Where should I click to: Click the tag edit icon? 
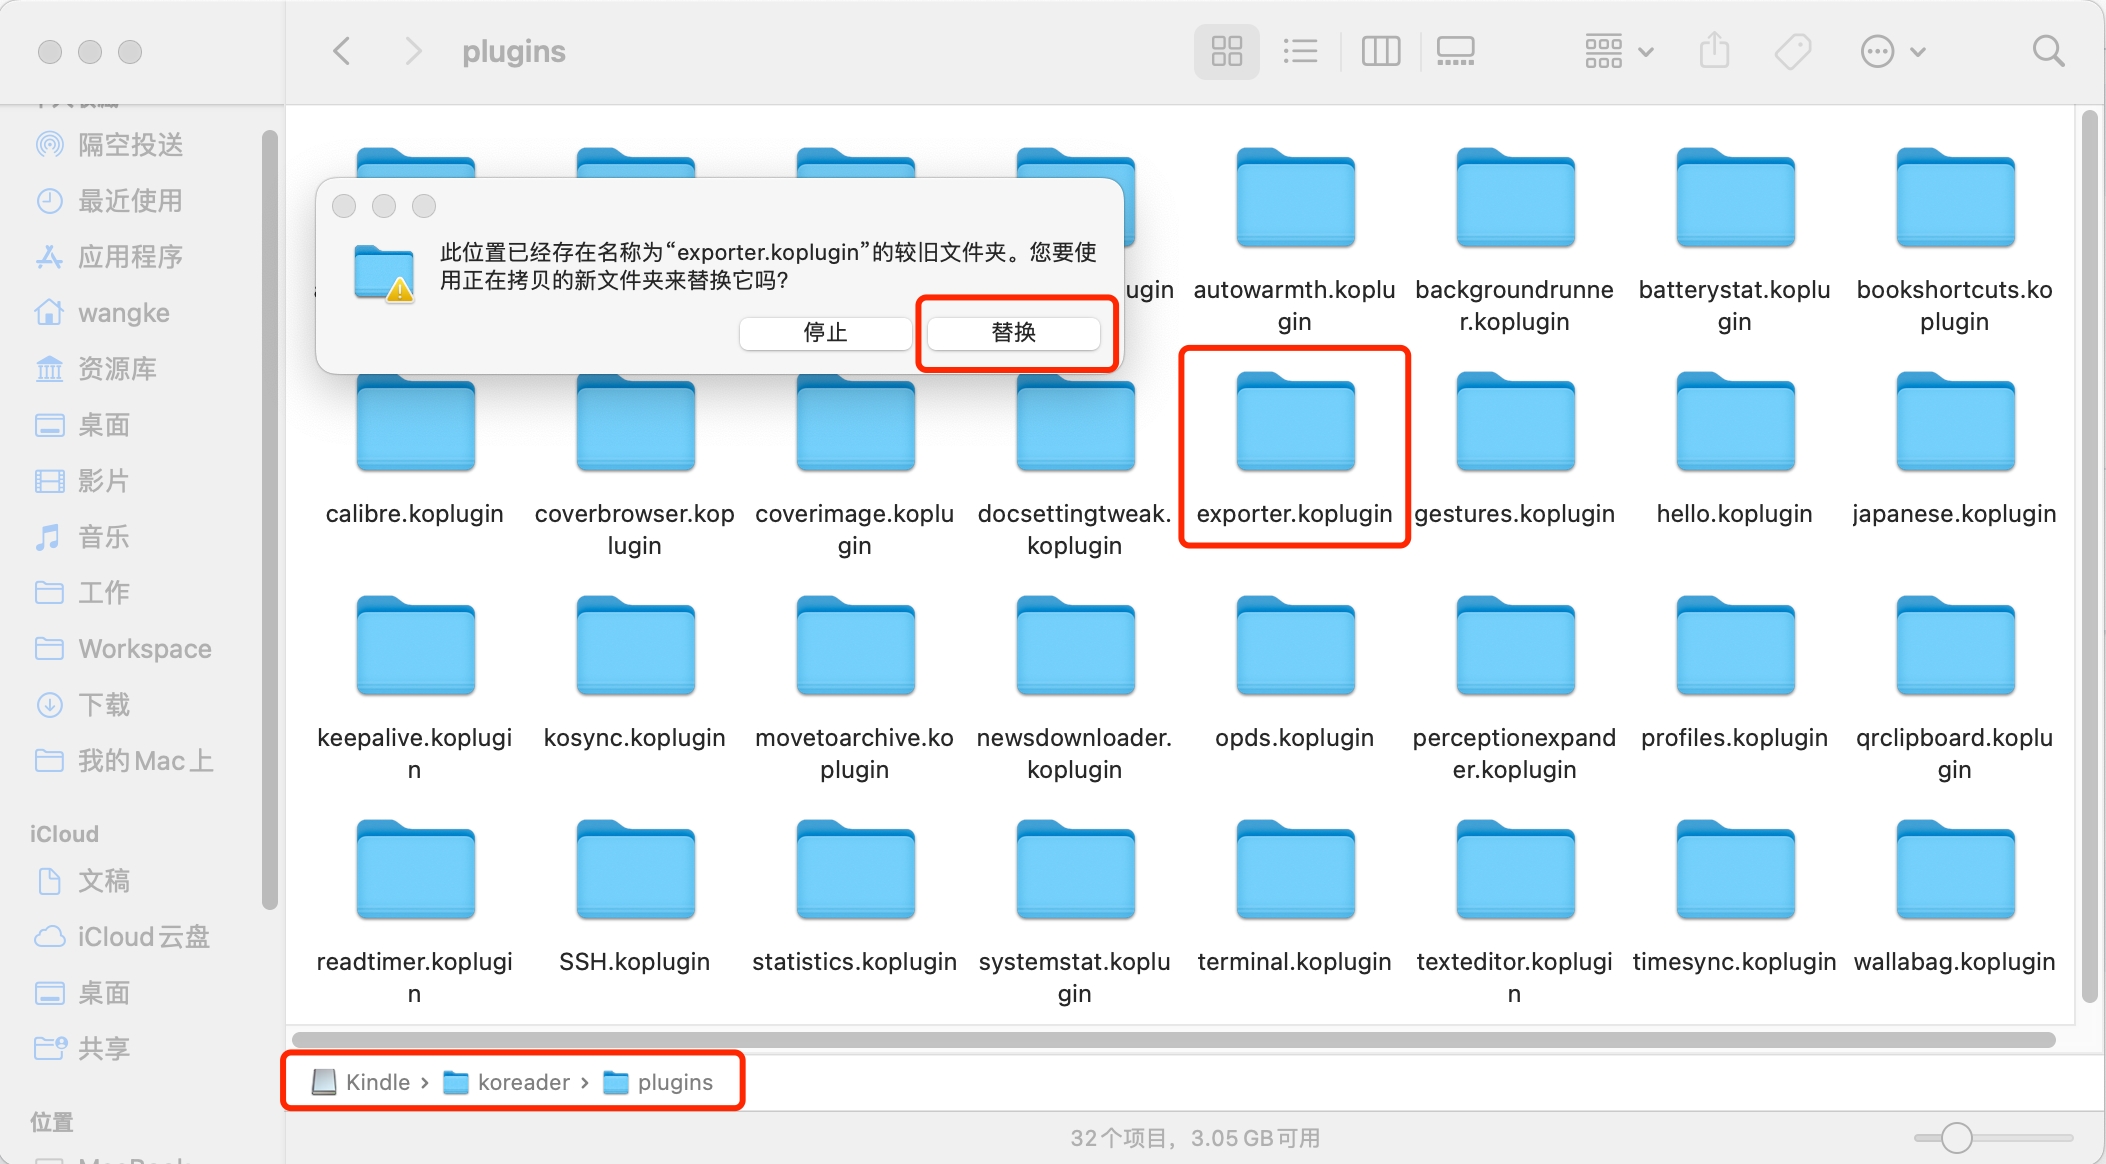1792,51
